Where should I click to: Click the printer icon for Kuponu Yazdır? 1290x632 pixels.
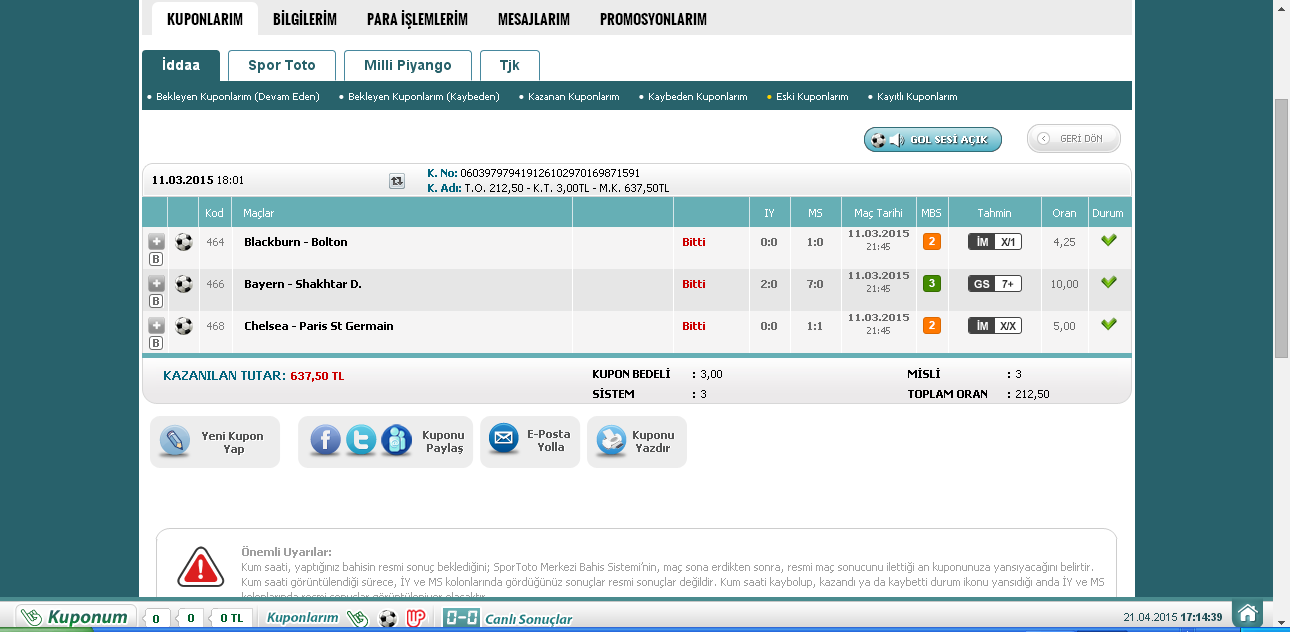coord(610,440)
